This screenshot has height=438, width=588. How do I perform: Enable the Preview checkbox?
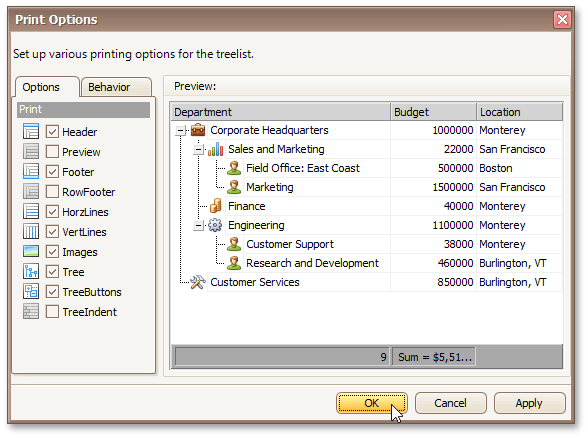52,152
